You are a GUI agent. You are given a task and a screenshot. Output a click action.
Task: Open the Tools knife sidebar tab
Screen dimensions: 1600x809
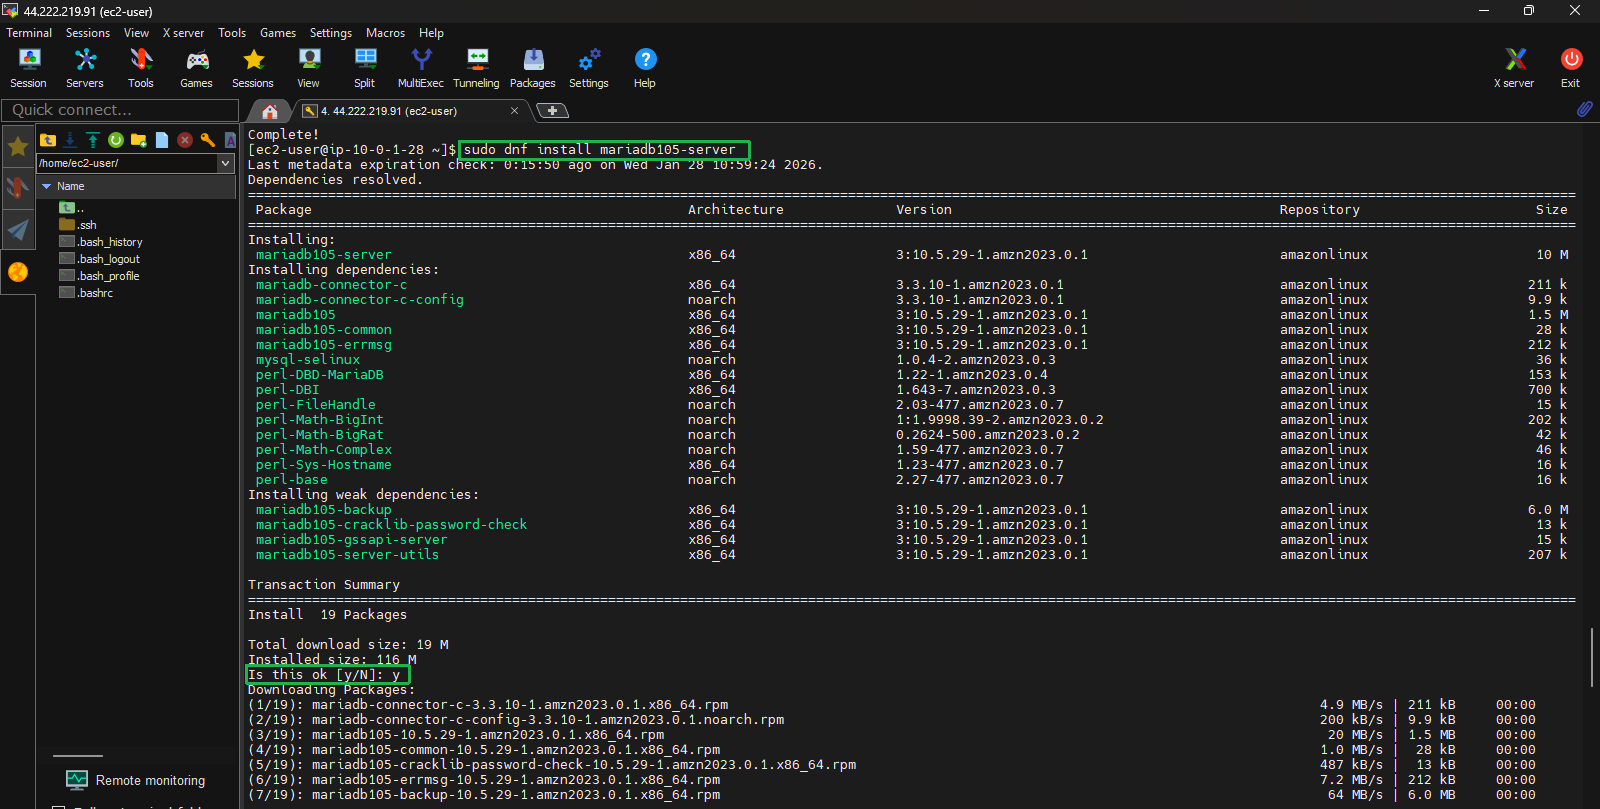click(x=18, y=188)
